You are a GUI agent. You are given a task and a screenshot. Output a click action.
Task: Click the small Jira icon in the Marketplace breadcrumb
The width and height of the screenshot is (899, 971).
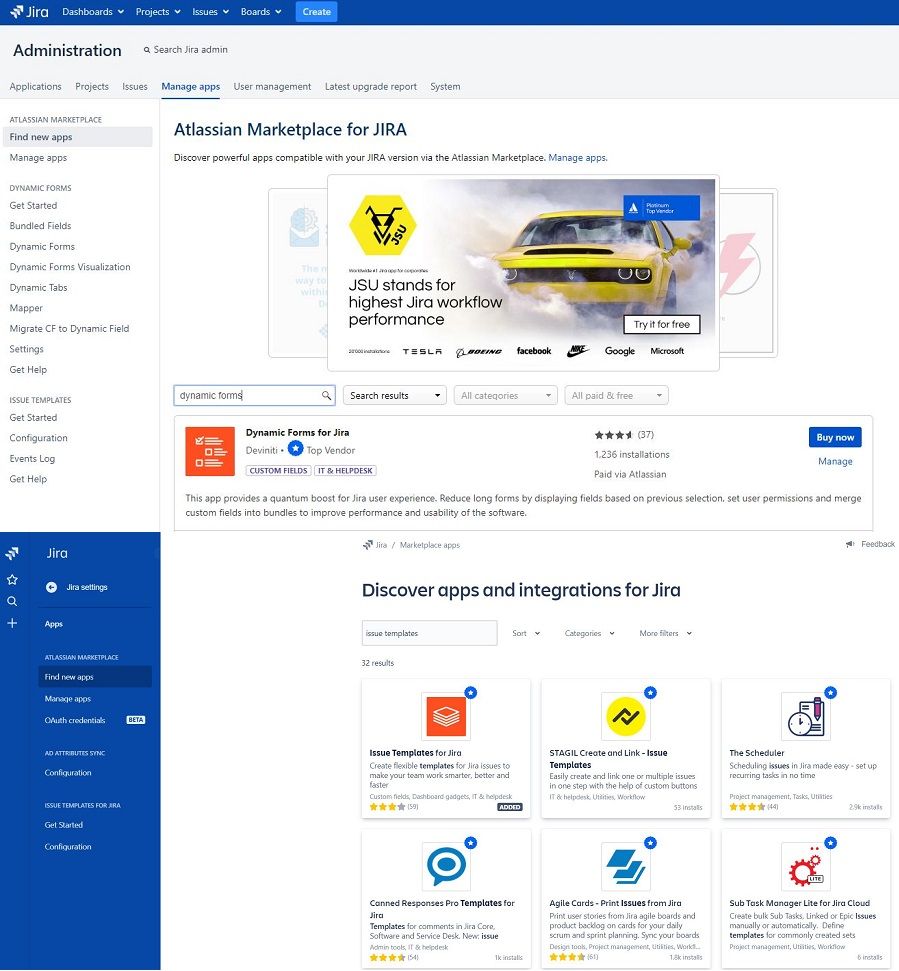(x=368, y=545)
